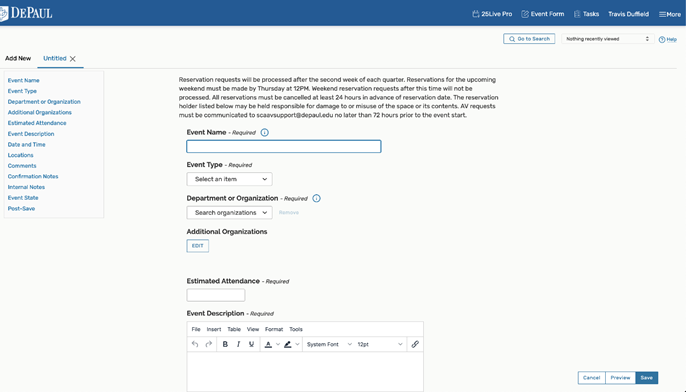This screenshot has height=392, width=687.
Task: Toggle italic formatting
Action: [x=238, y=344]
